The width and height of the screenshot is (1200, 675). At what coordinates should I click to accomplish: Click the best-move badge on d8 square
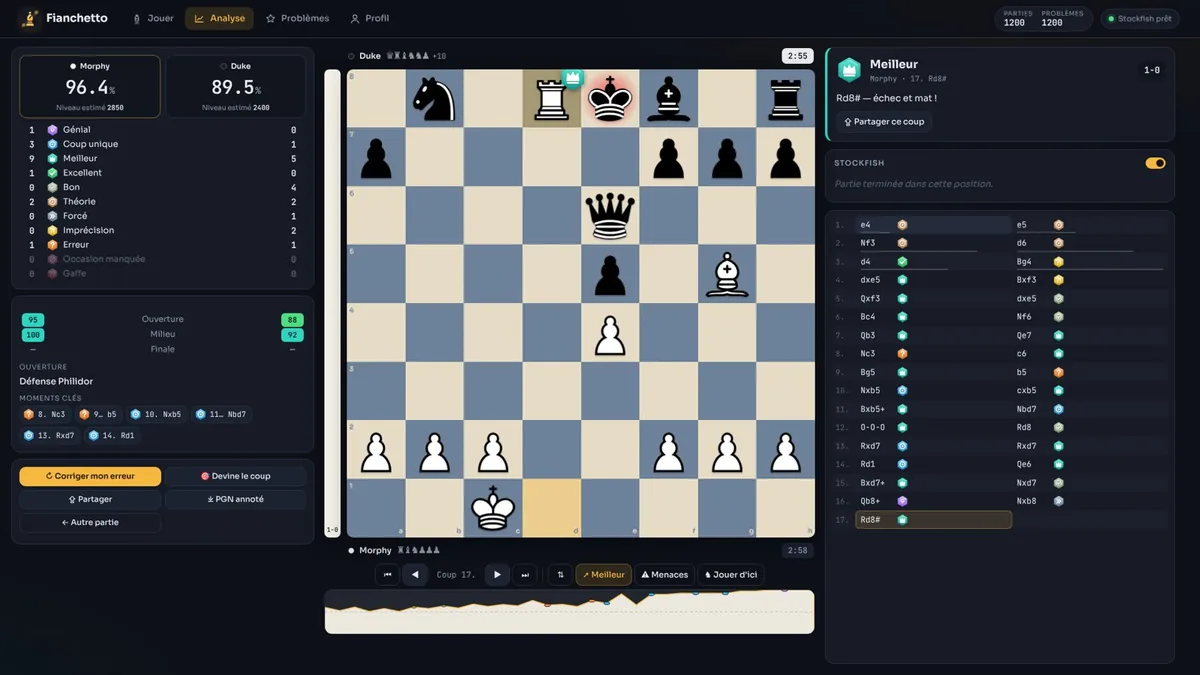pos(573,77)
